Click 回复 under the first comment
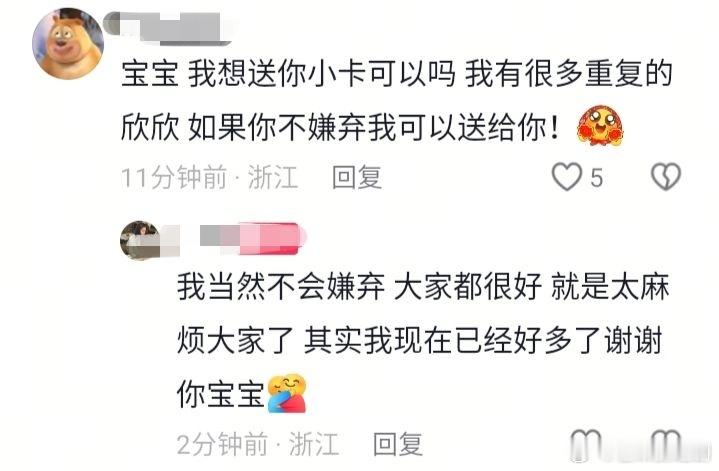719x471 pixels. 357,177
